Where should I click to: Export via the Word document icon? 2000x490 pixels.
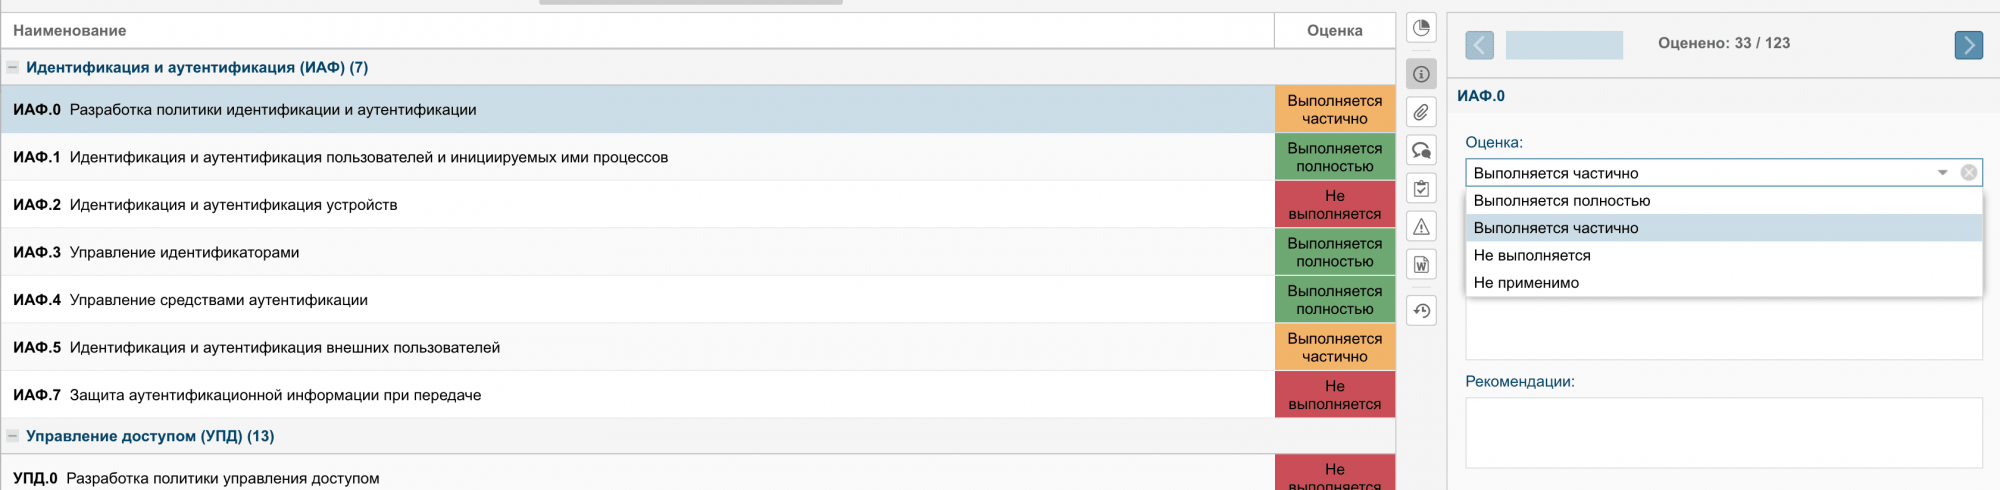[1421, 265]
